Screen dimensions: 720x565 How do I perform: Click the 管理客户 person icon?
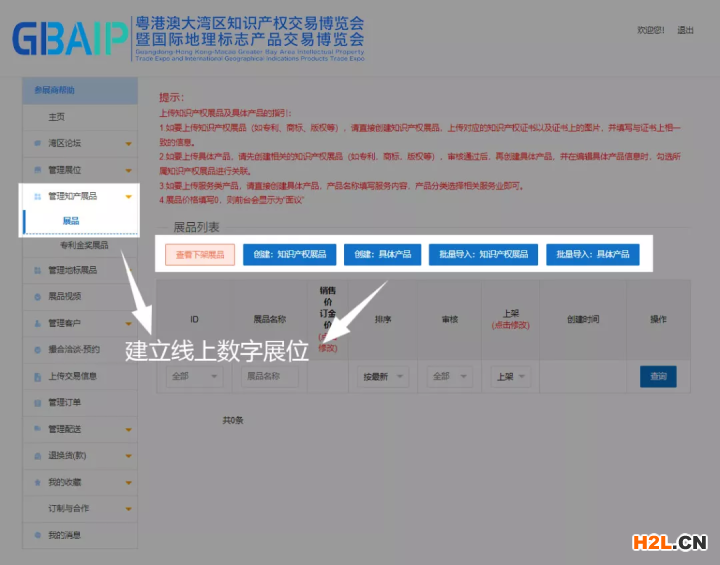[x=38, y=323]
